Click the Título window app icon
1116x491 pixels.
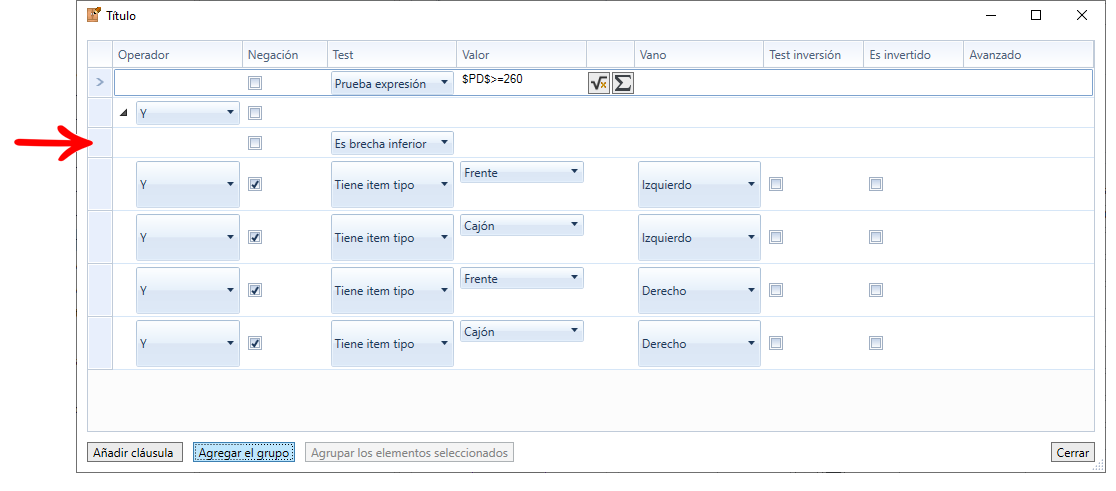click(x=93, y=15)
